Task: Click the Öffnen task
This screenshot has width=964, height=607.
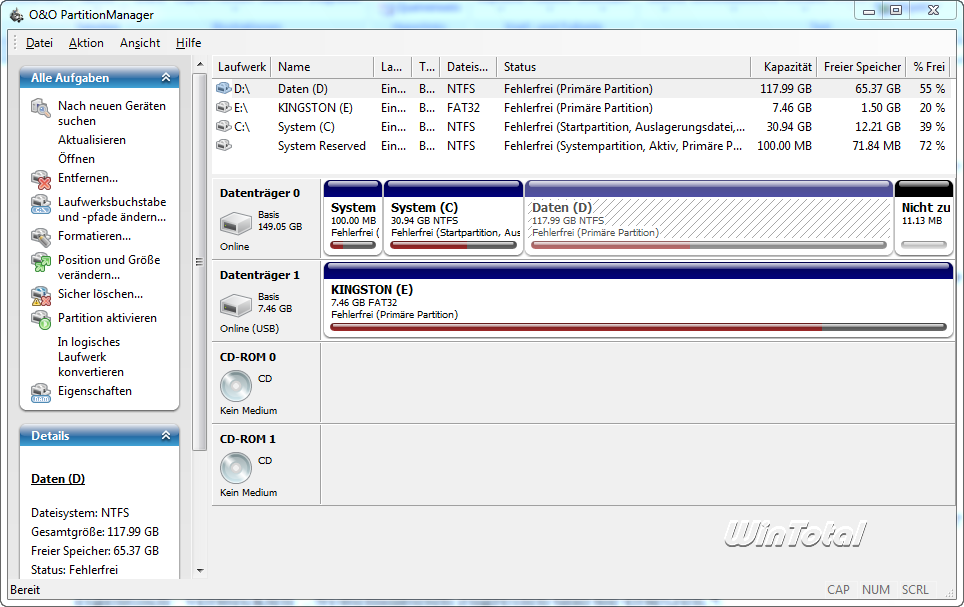Action: [76, 159]
